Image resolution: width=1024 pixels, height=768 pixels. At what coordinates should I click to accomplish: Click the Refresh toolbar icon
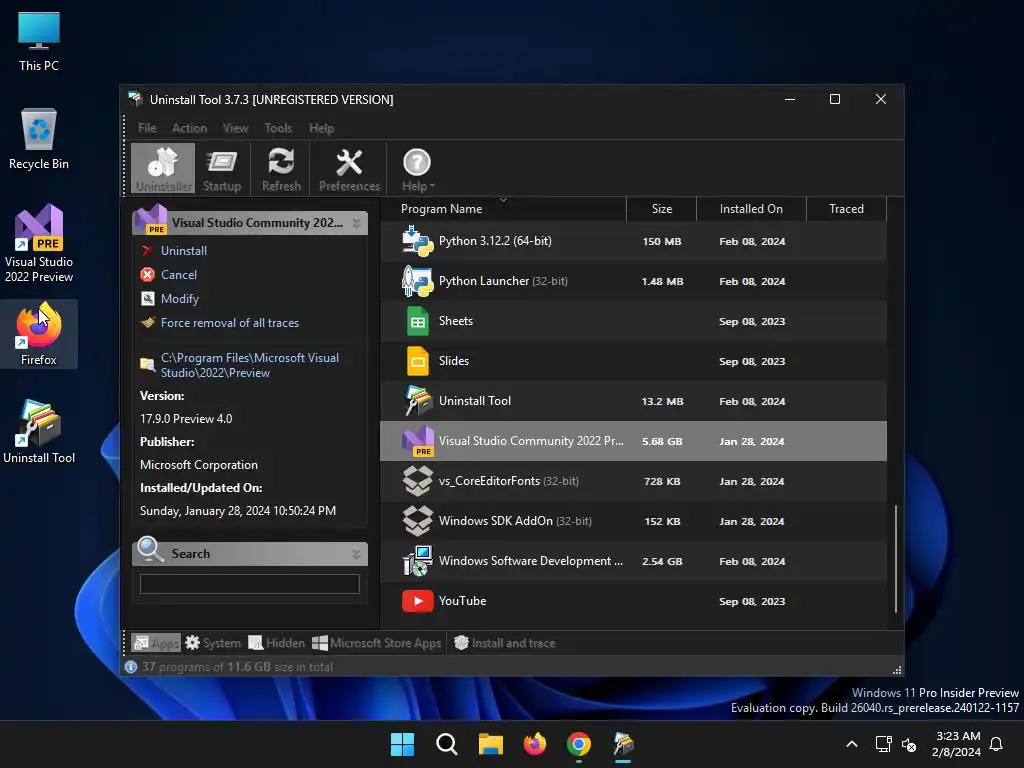click(281, 168)
